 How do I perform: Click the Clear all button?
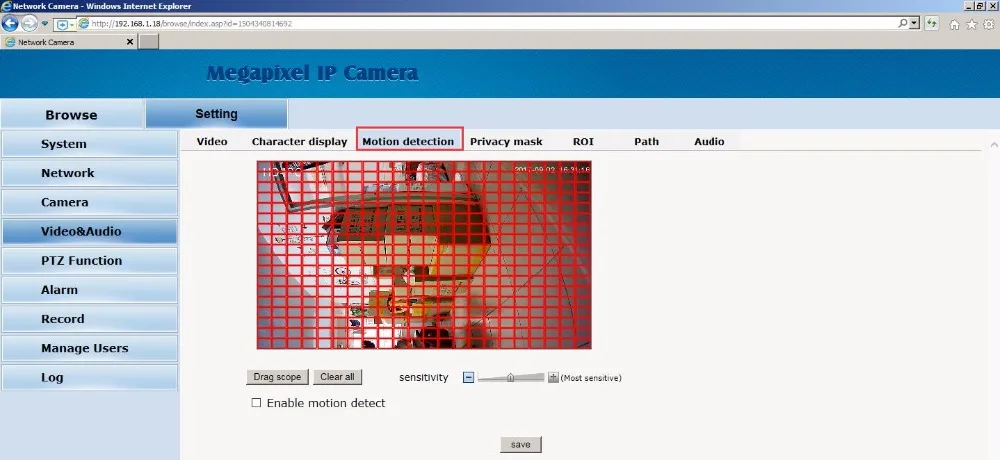click(x=337, y=377)
